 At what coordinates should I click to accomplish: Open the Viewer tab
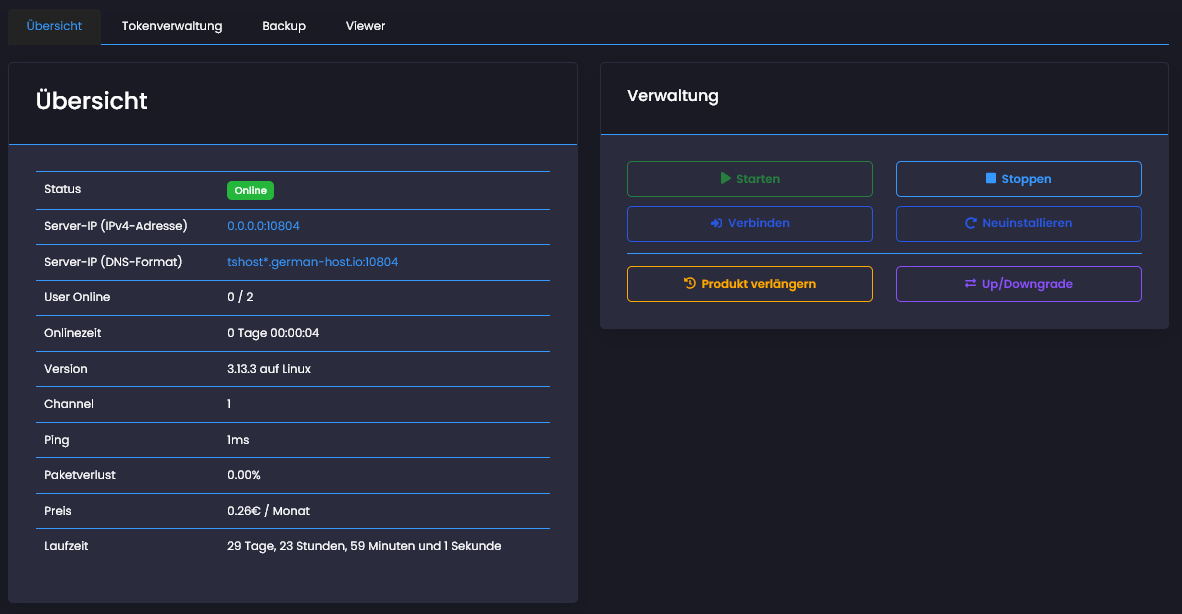pos(365,26)
